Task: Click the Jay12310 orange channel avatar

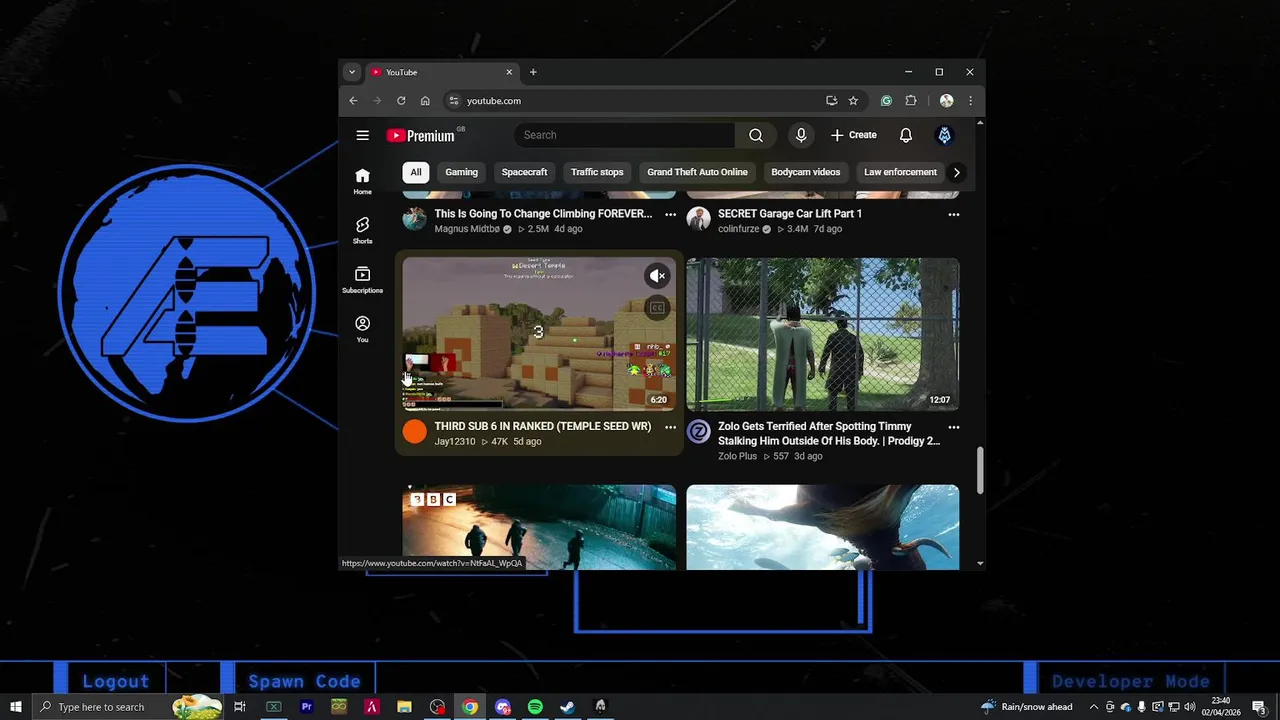Action: tap(414, 432)
